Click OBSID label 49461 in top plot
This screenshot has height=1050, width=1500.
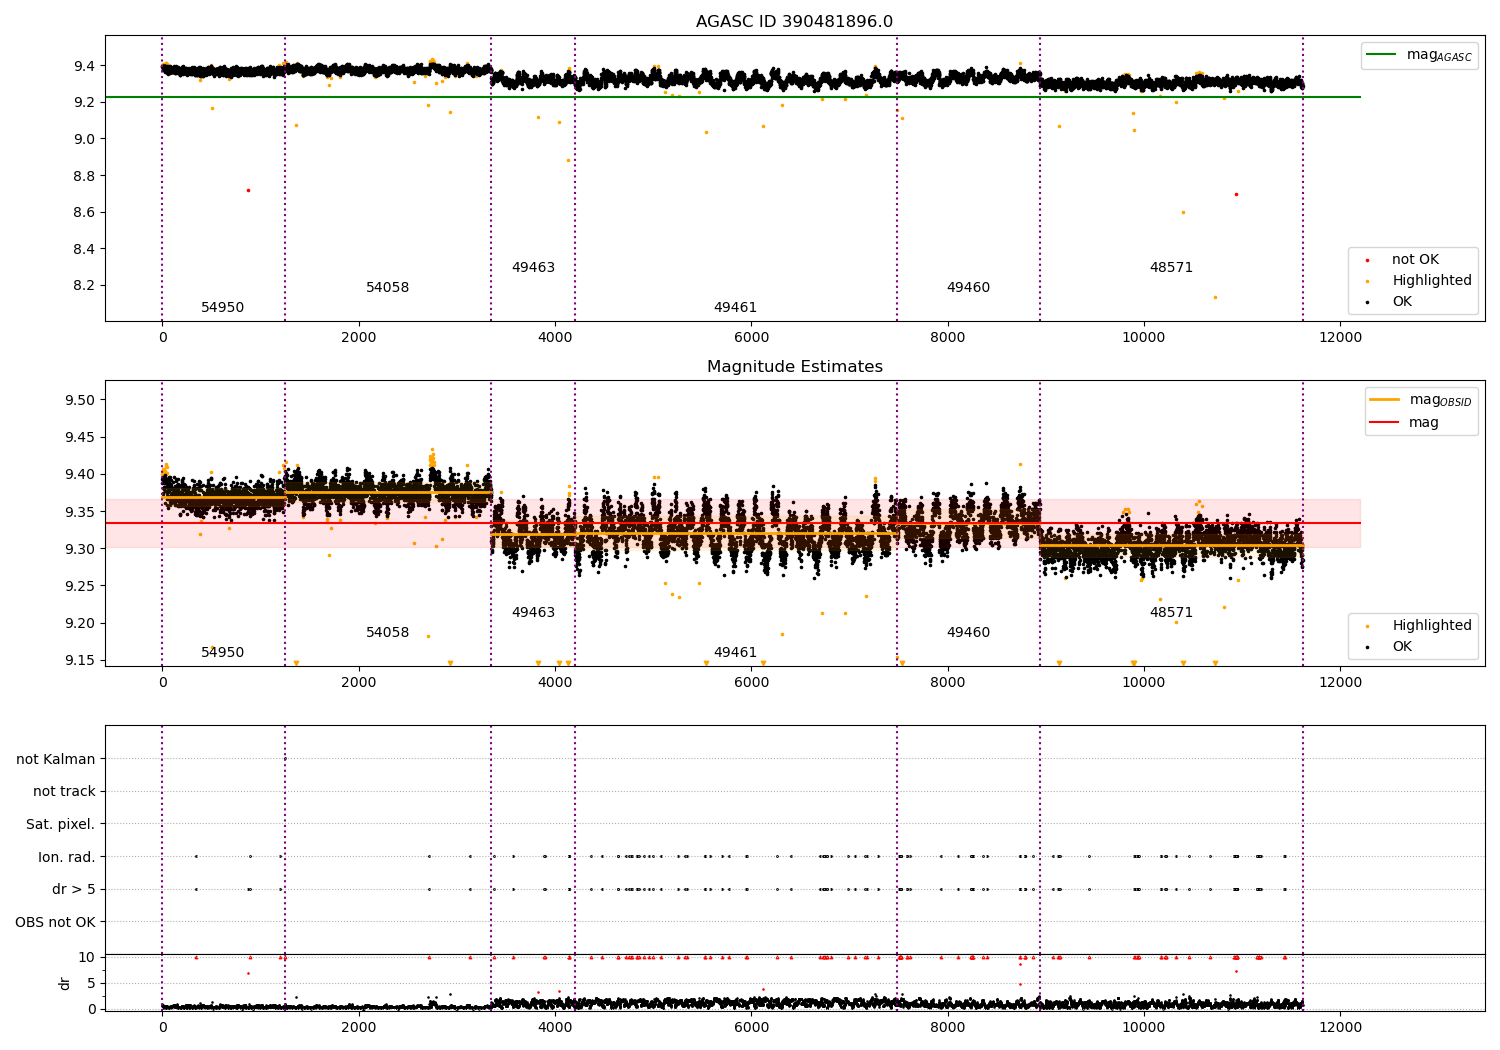pos(735,308)
